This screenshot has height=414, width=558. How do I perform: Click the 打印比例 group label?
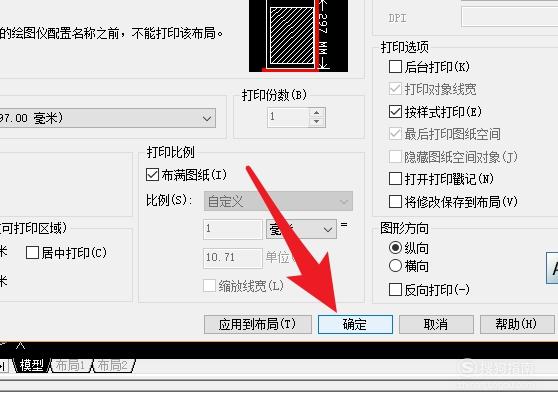[171, 152]
